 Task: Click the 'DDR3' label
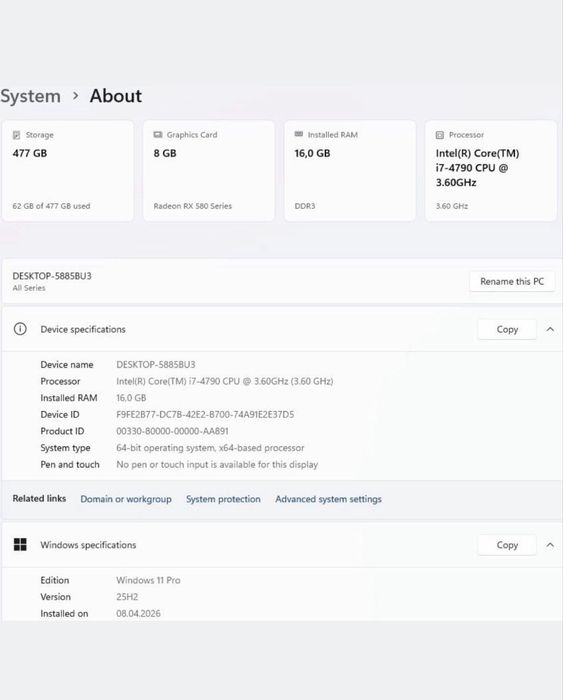(x=305, y=206)
